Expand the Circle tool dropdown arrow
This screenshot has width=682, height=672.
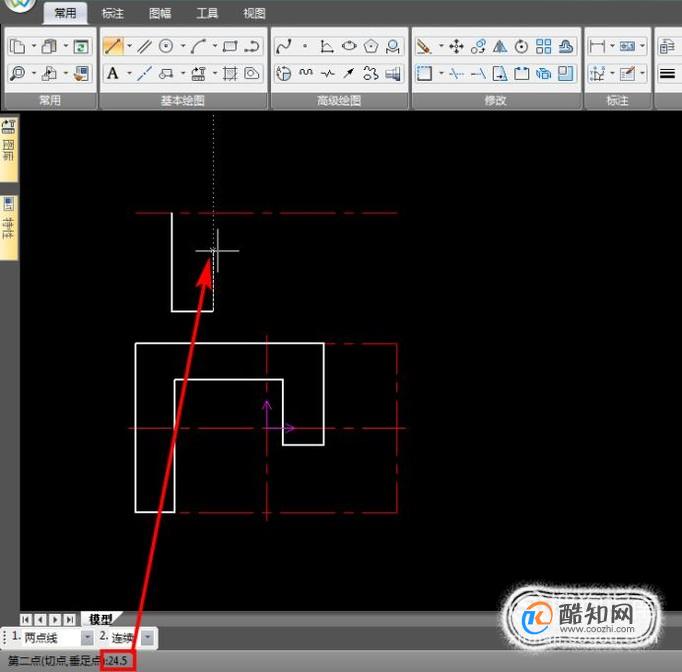coord(183,46)
